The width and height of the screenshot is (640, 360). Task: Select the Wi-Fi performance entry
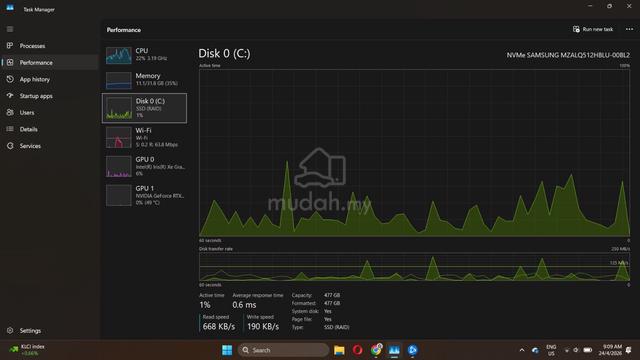[x=144, y=137]
